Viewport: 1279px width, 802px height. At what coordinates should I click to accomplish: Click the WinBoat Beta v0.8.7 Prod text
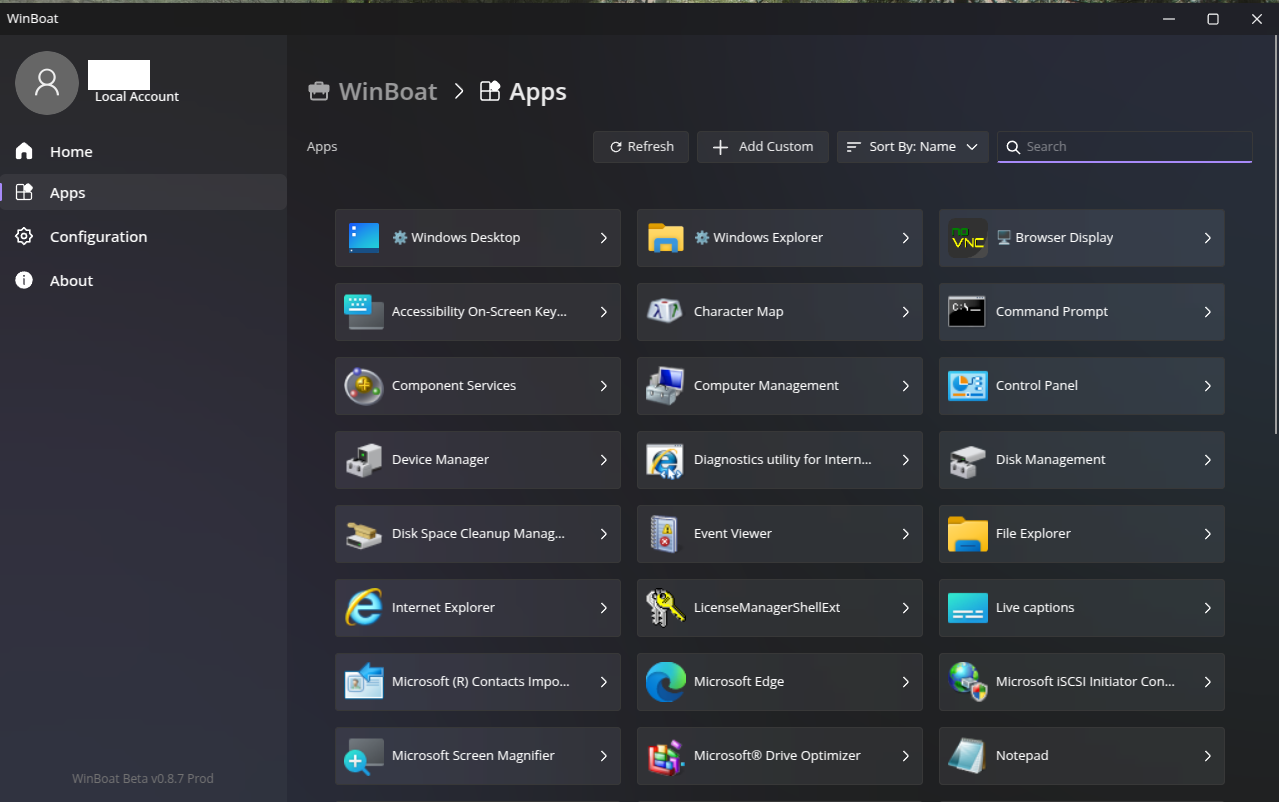click(143, 779)
